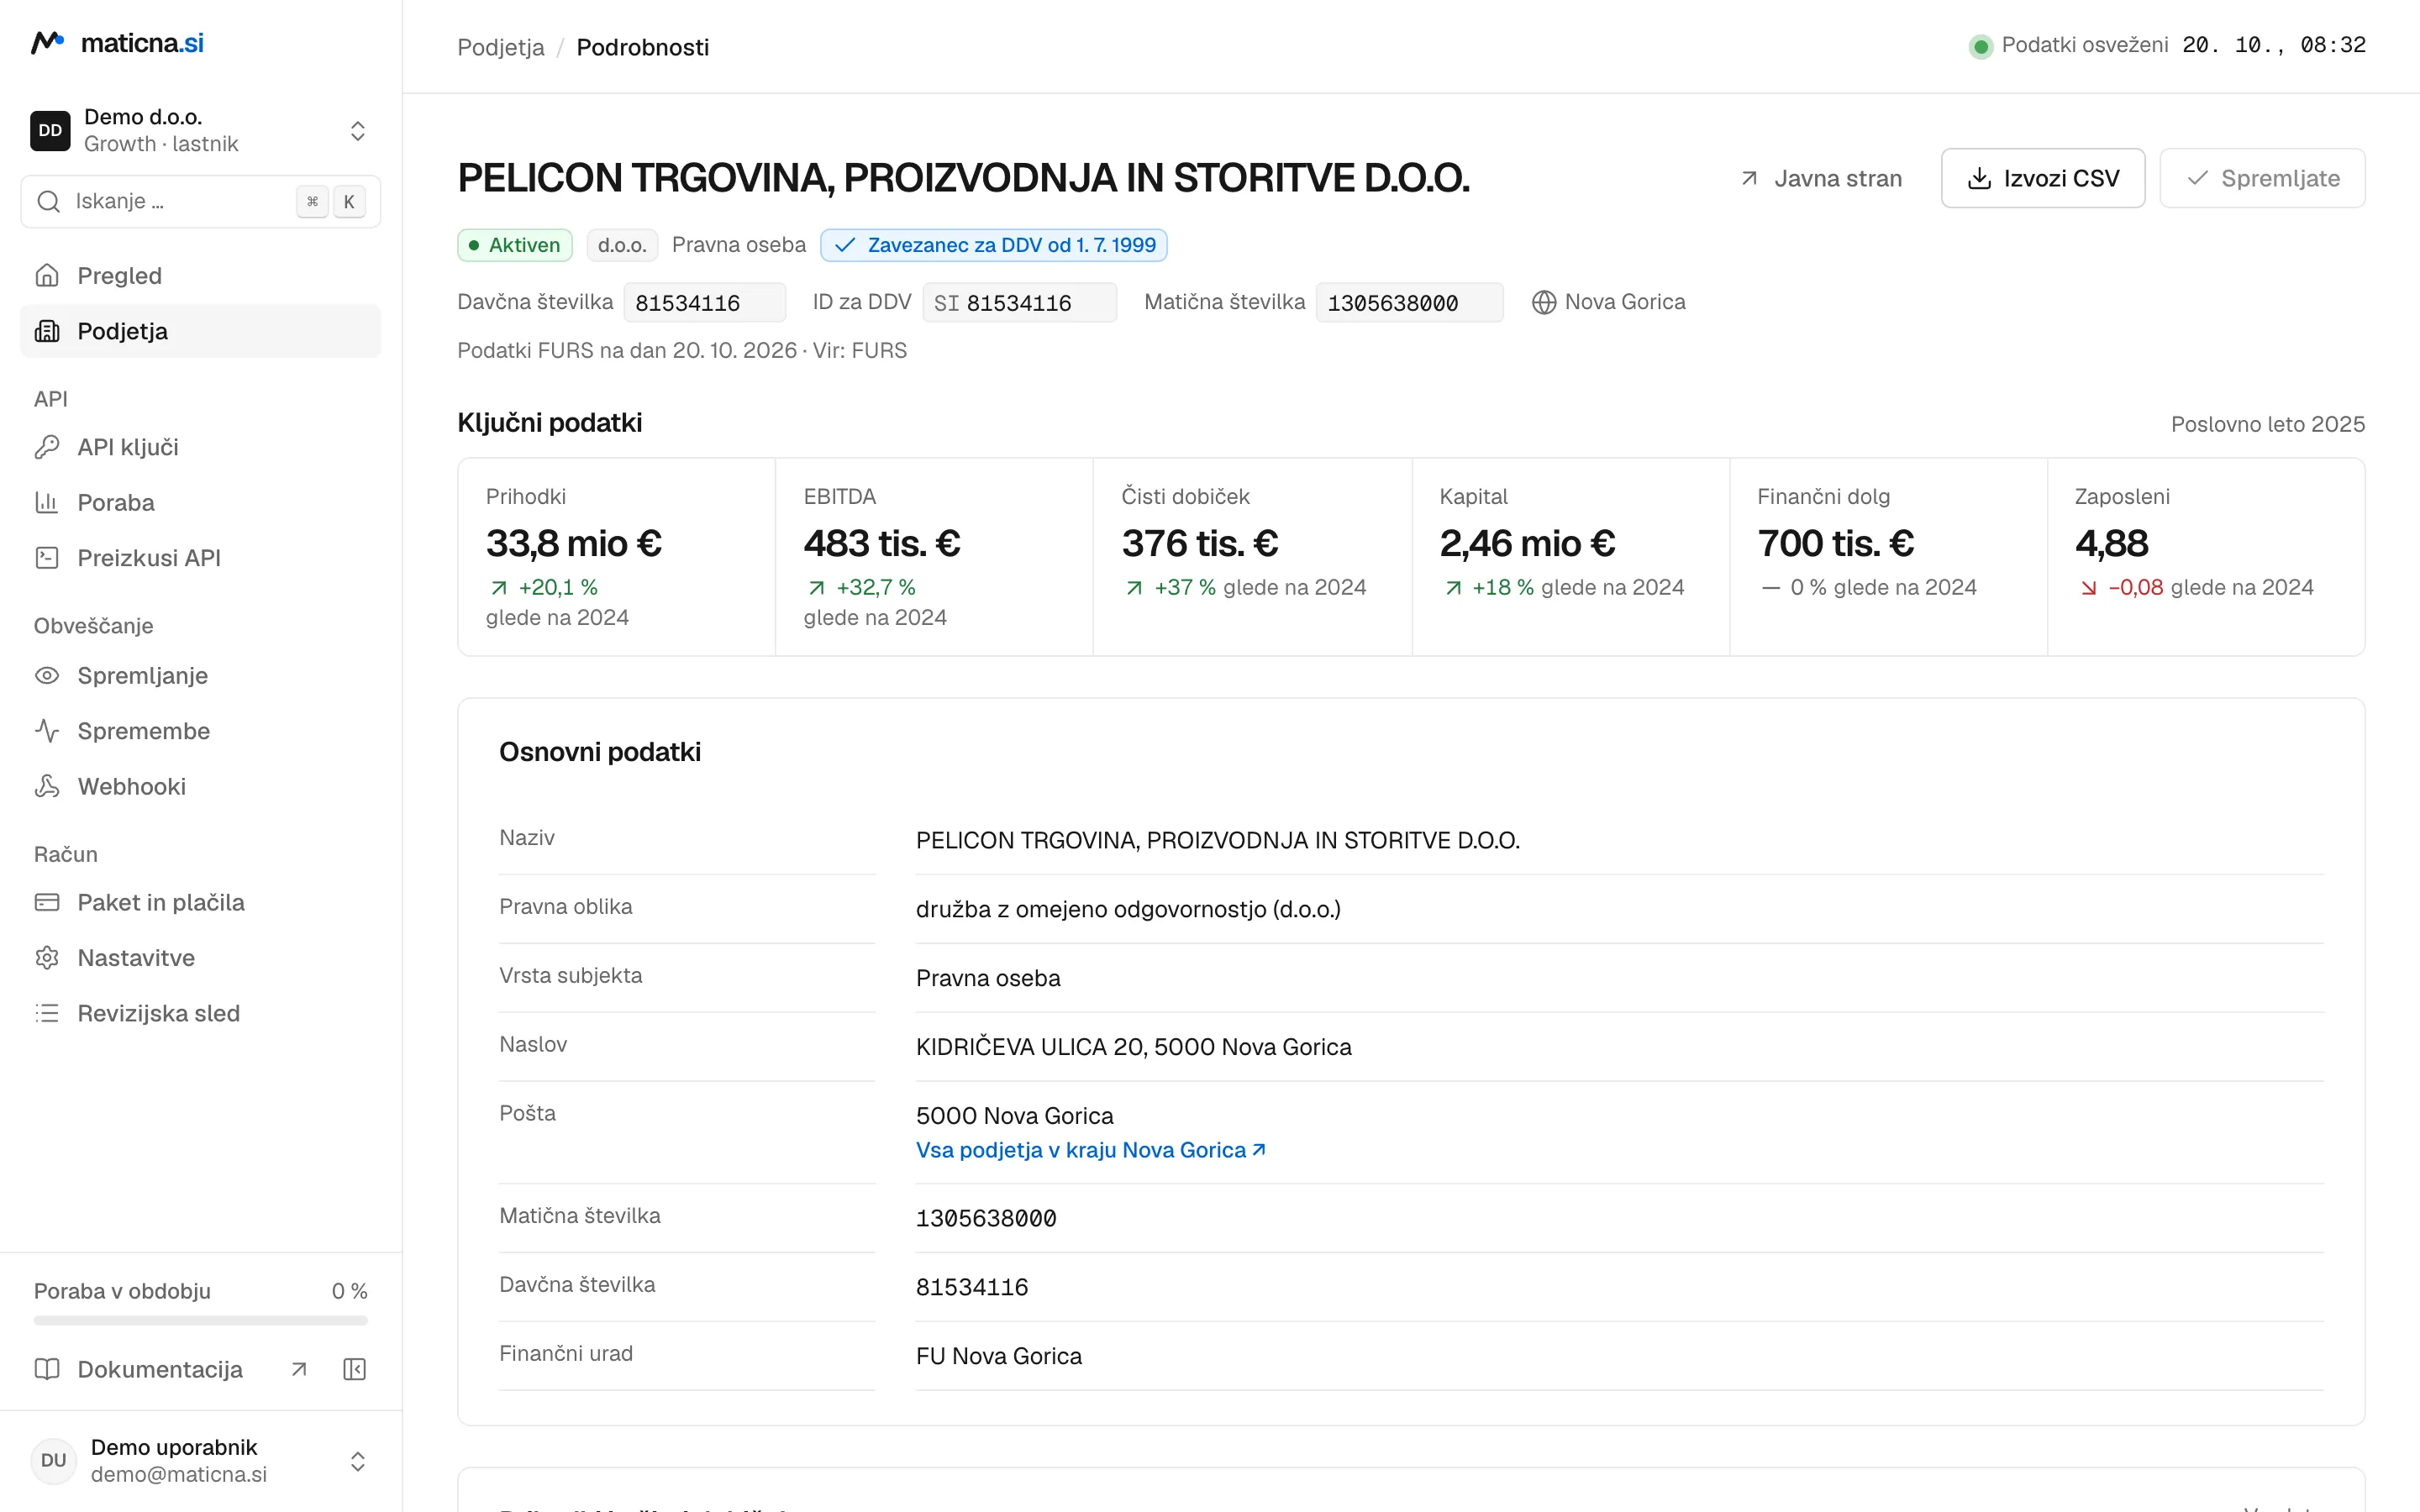Click the green Podatki osveženi status dot

click(1980, 46)
